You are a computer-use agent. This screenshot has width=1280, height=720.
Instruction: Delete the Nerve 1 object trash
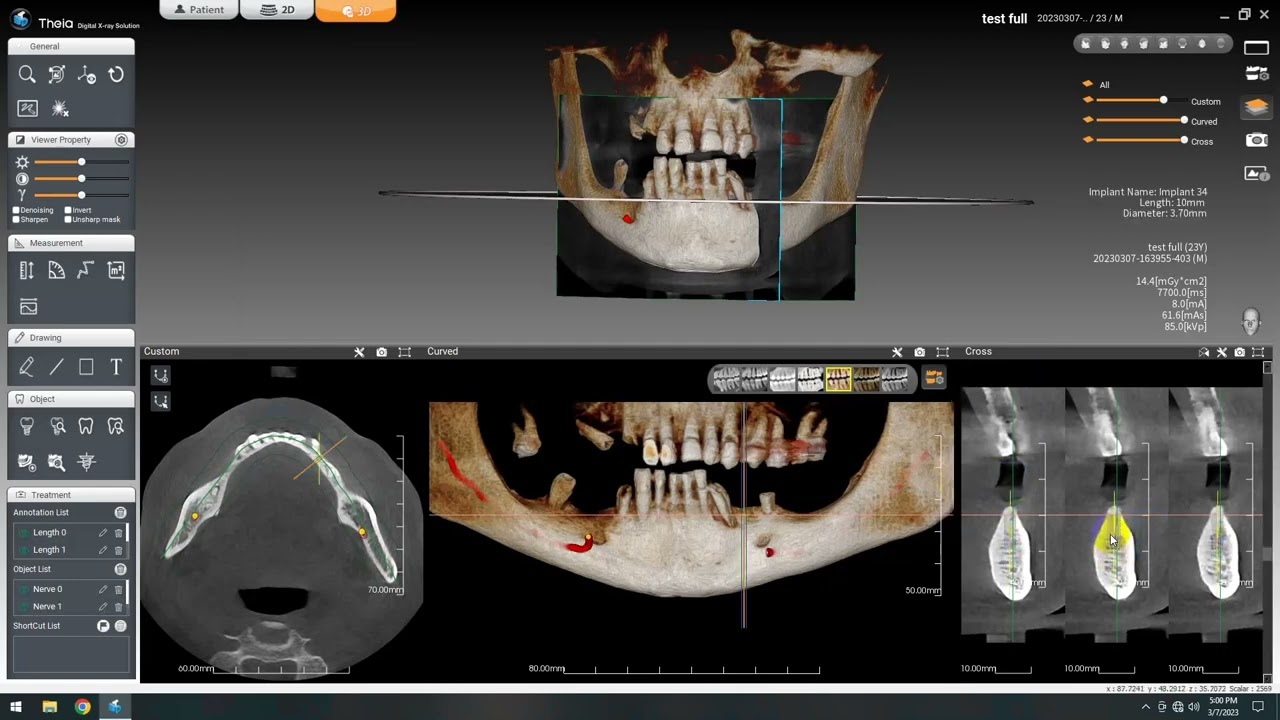[118, 607]
